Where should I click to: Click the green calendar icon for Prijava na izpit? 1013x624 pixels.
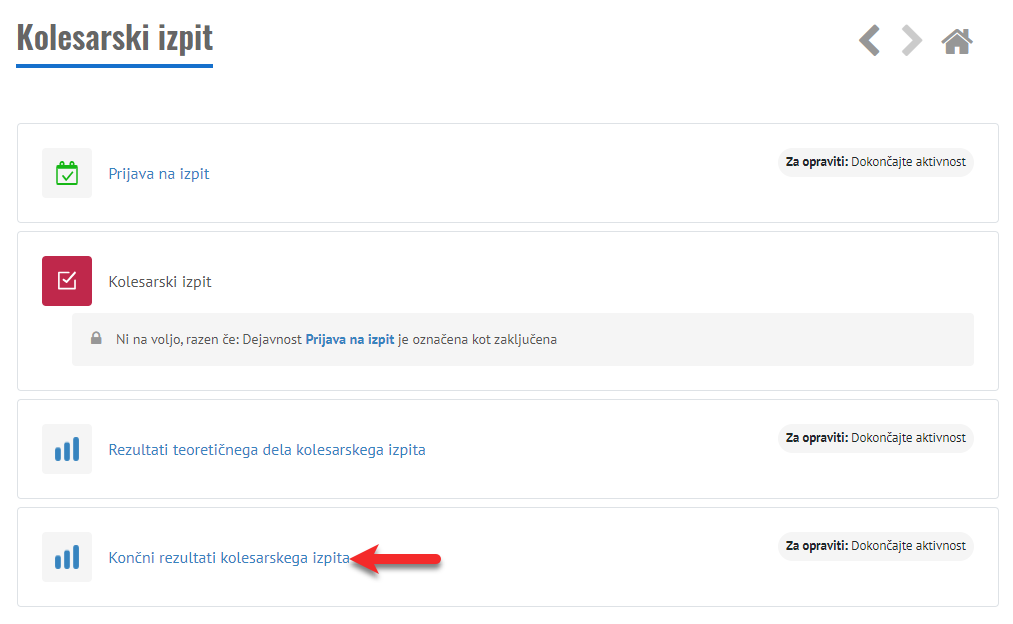(x=67, y=173)
